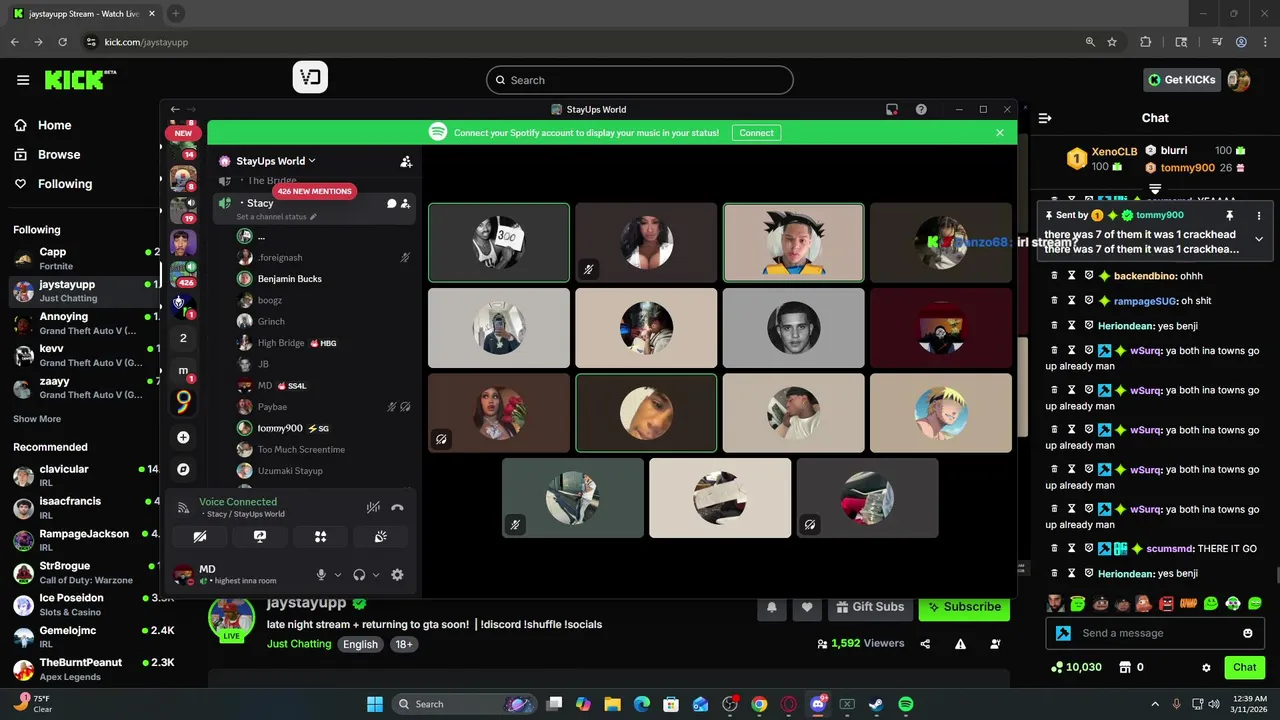Invite people to StayUps World server
Viewport: 1280px width, 720px height.
click(406, 161)
